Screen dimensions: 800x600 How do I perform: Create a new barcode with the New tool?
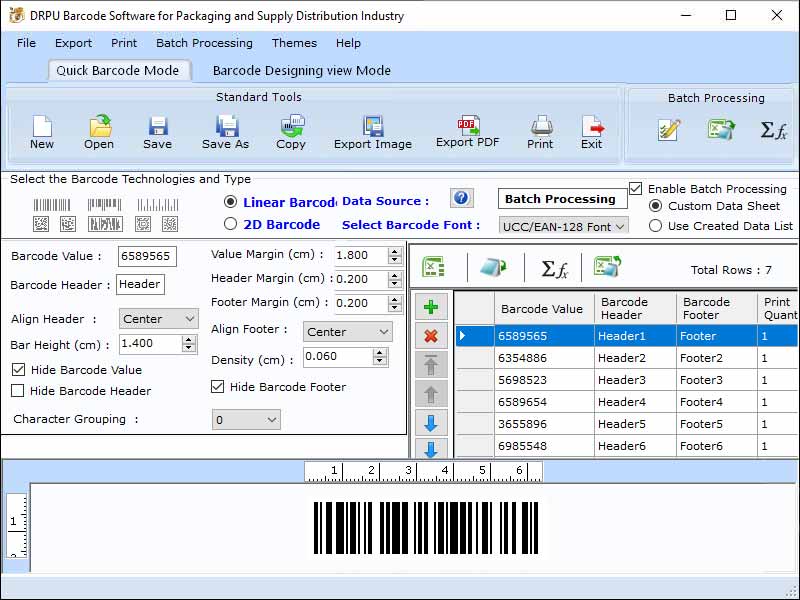[x=41, y=130]
